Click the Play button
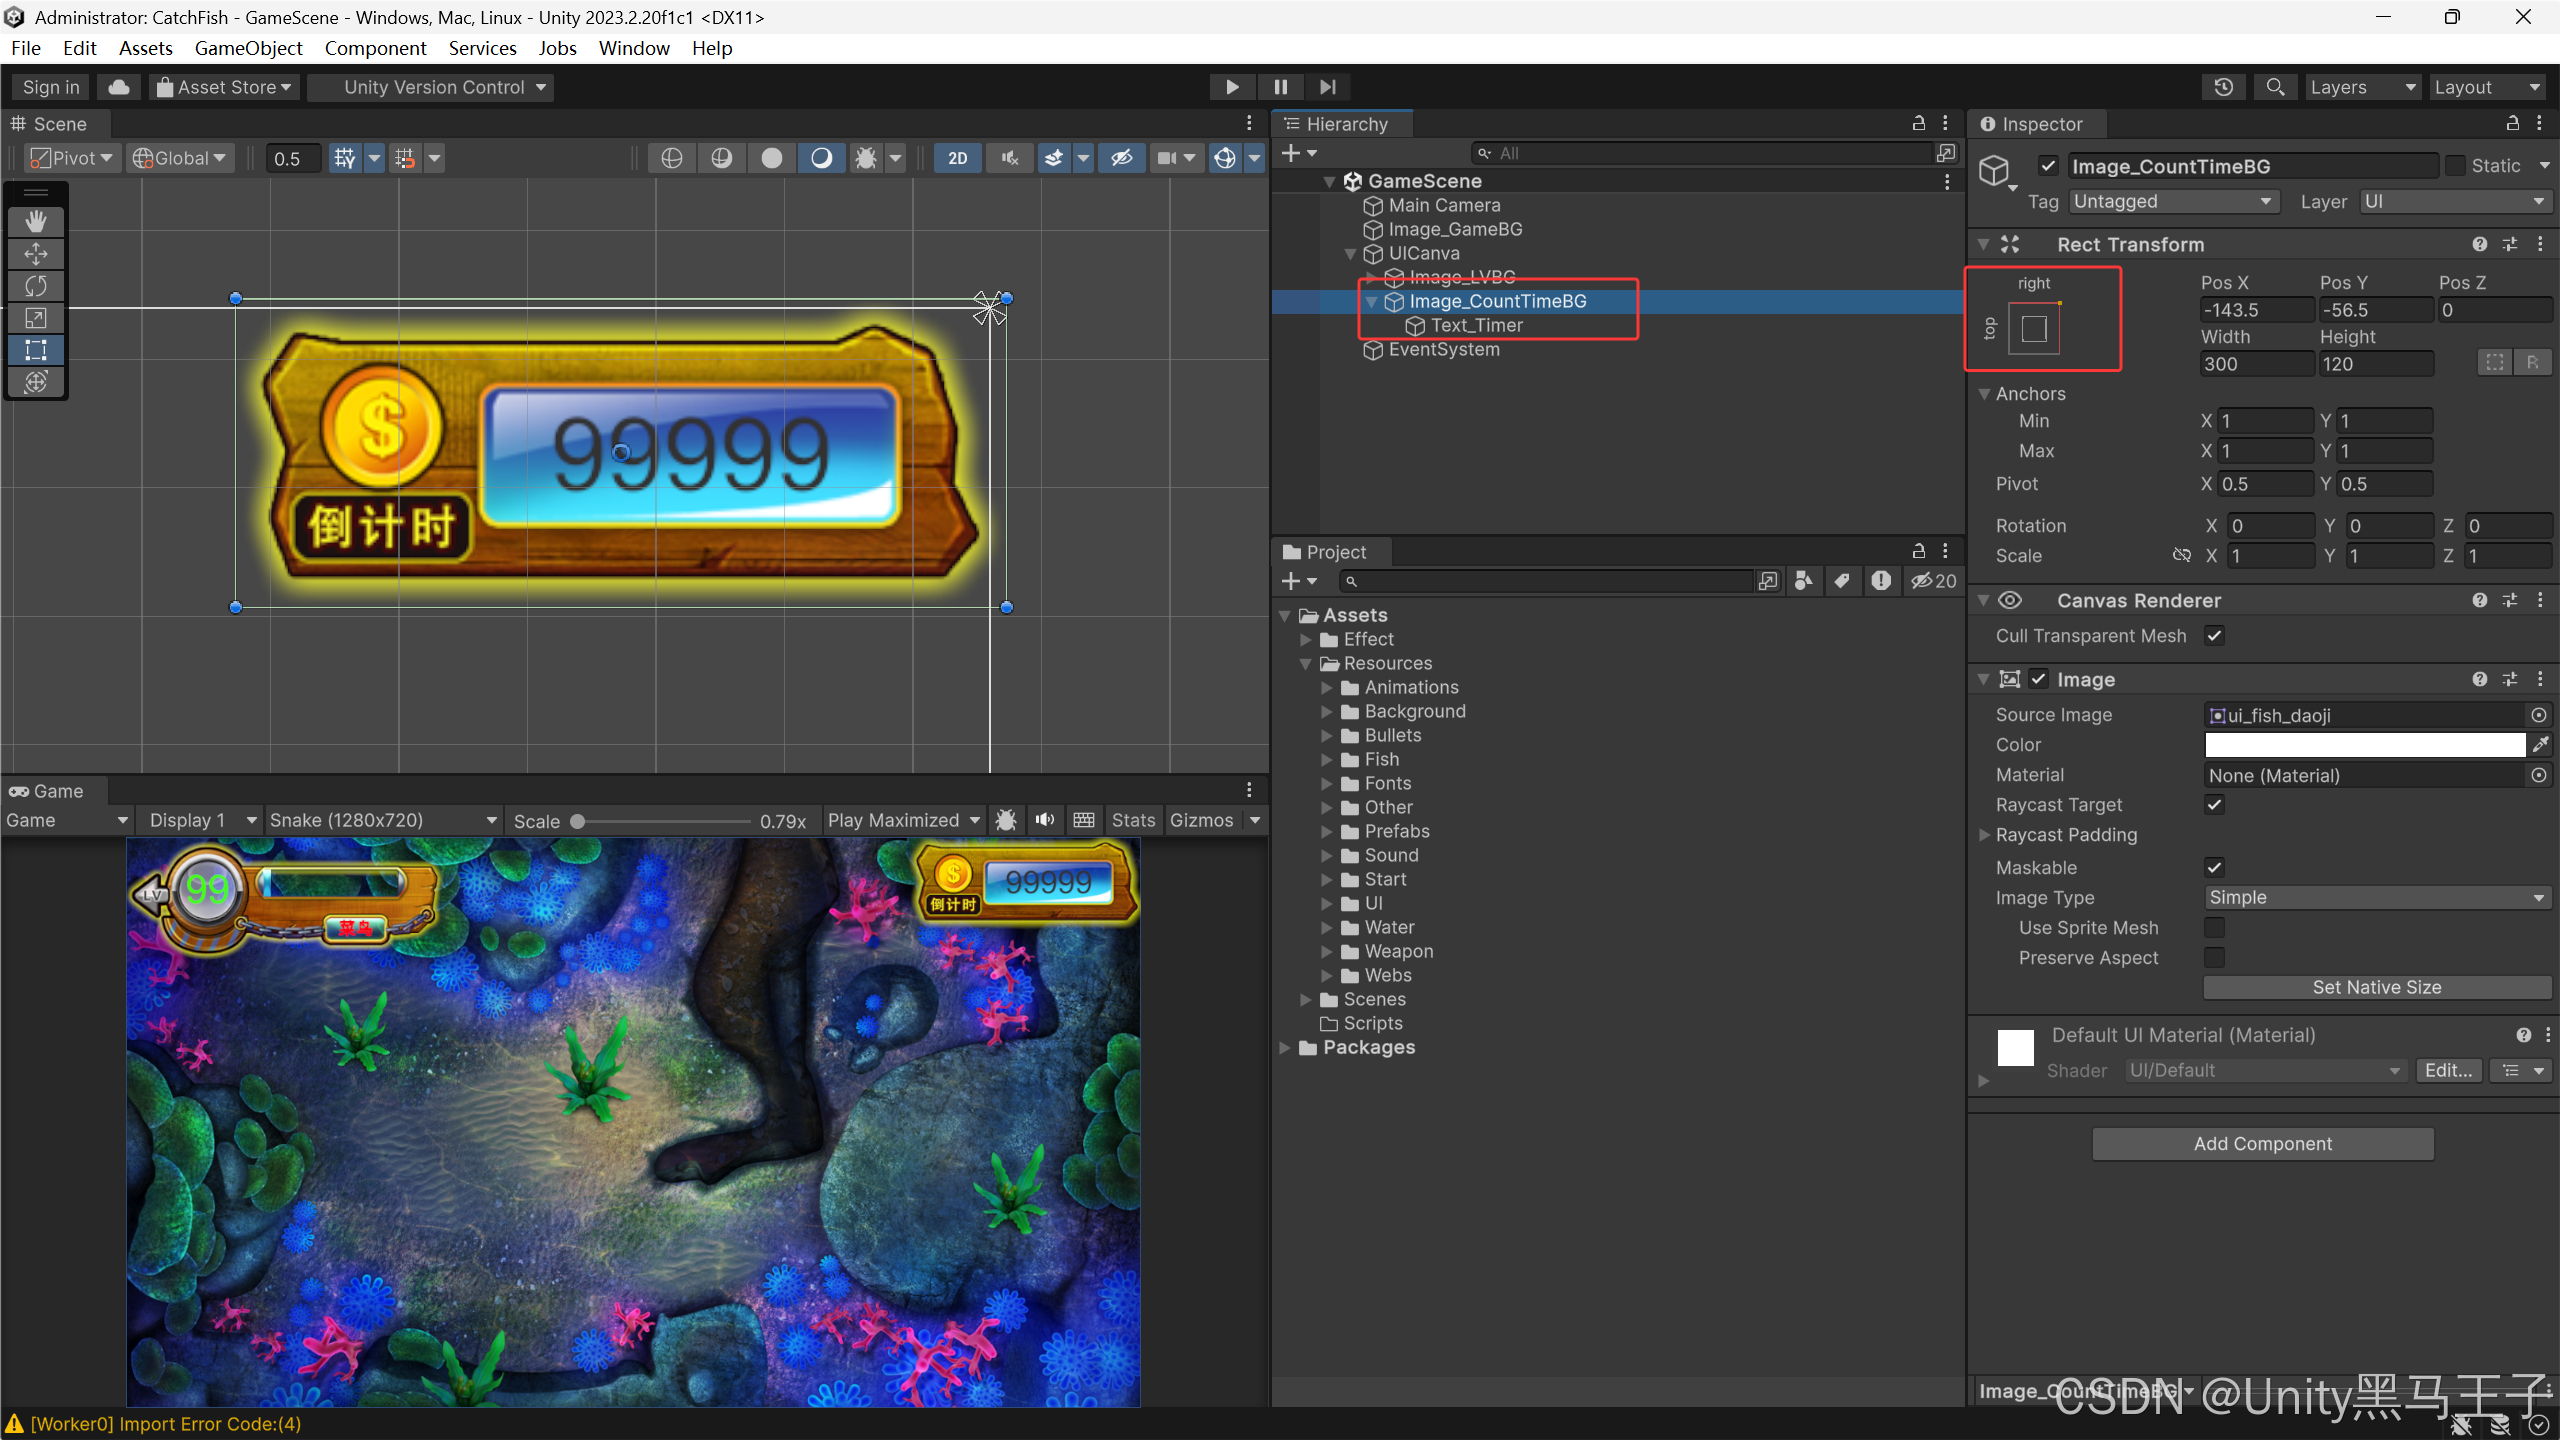 [1232, 87]
